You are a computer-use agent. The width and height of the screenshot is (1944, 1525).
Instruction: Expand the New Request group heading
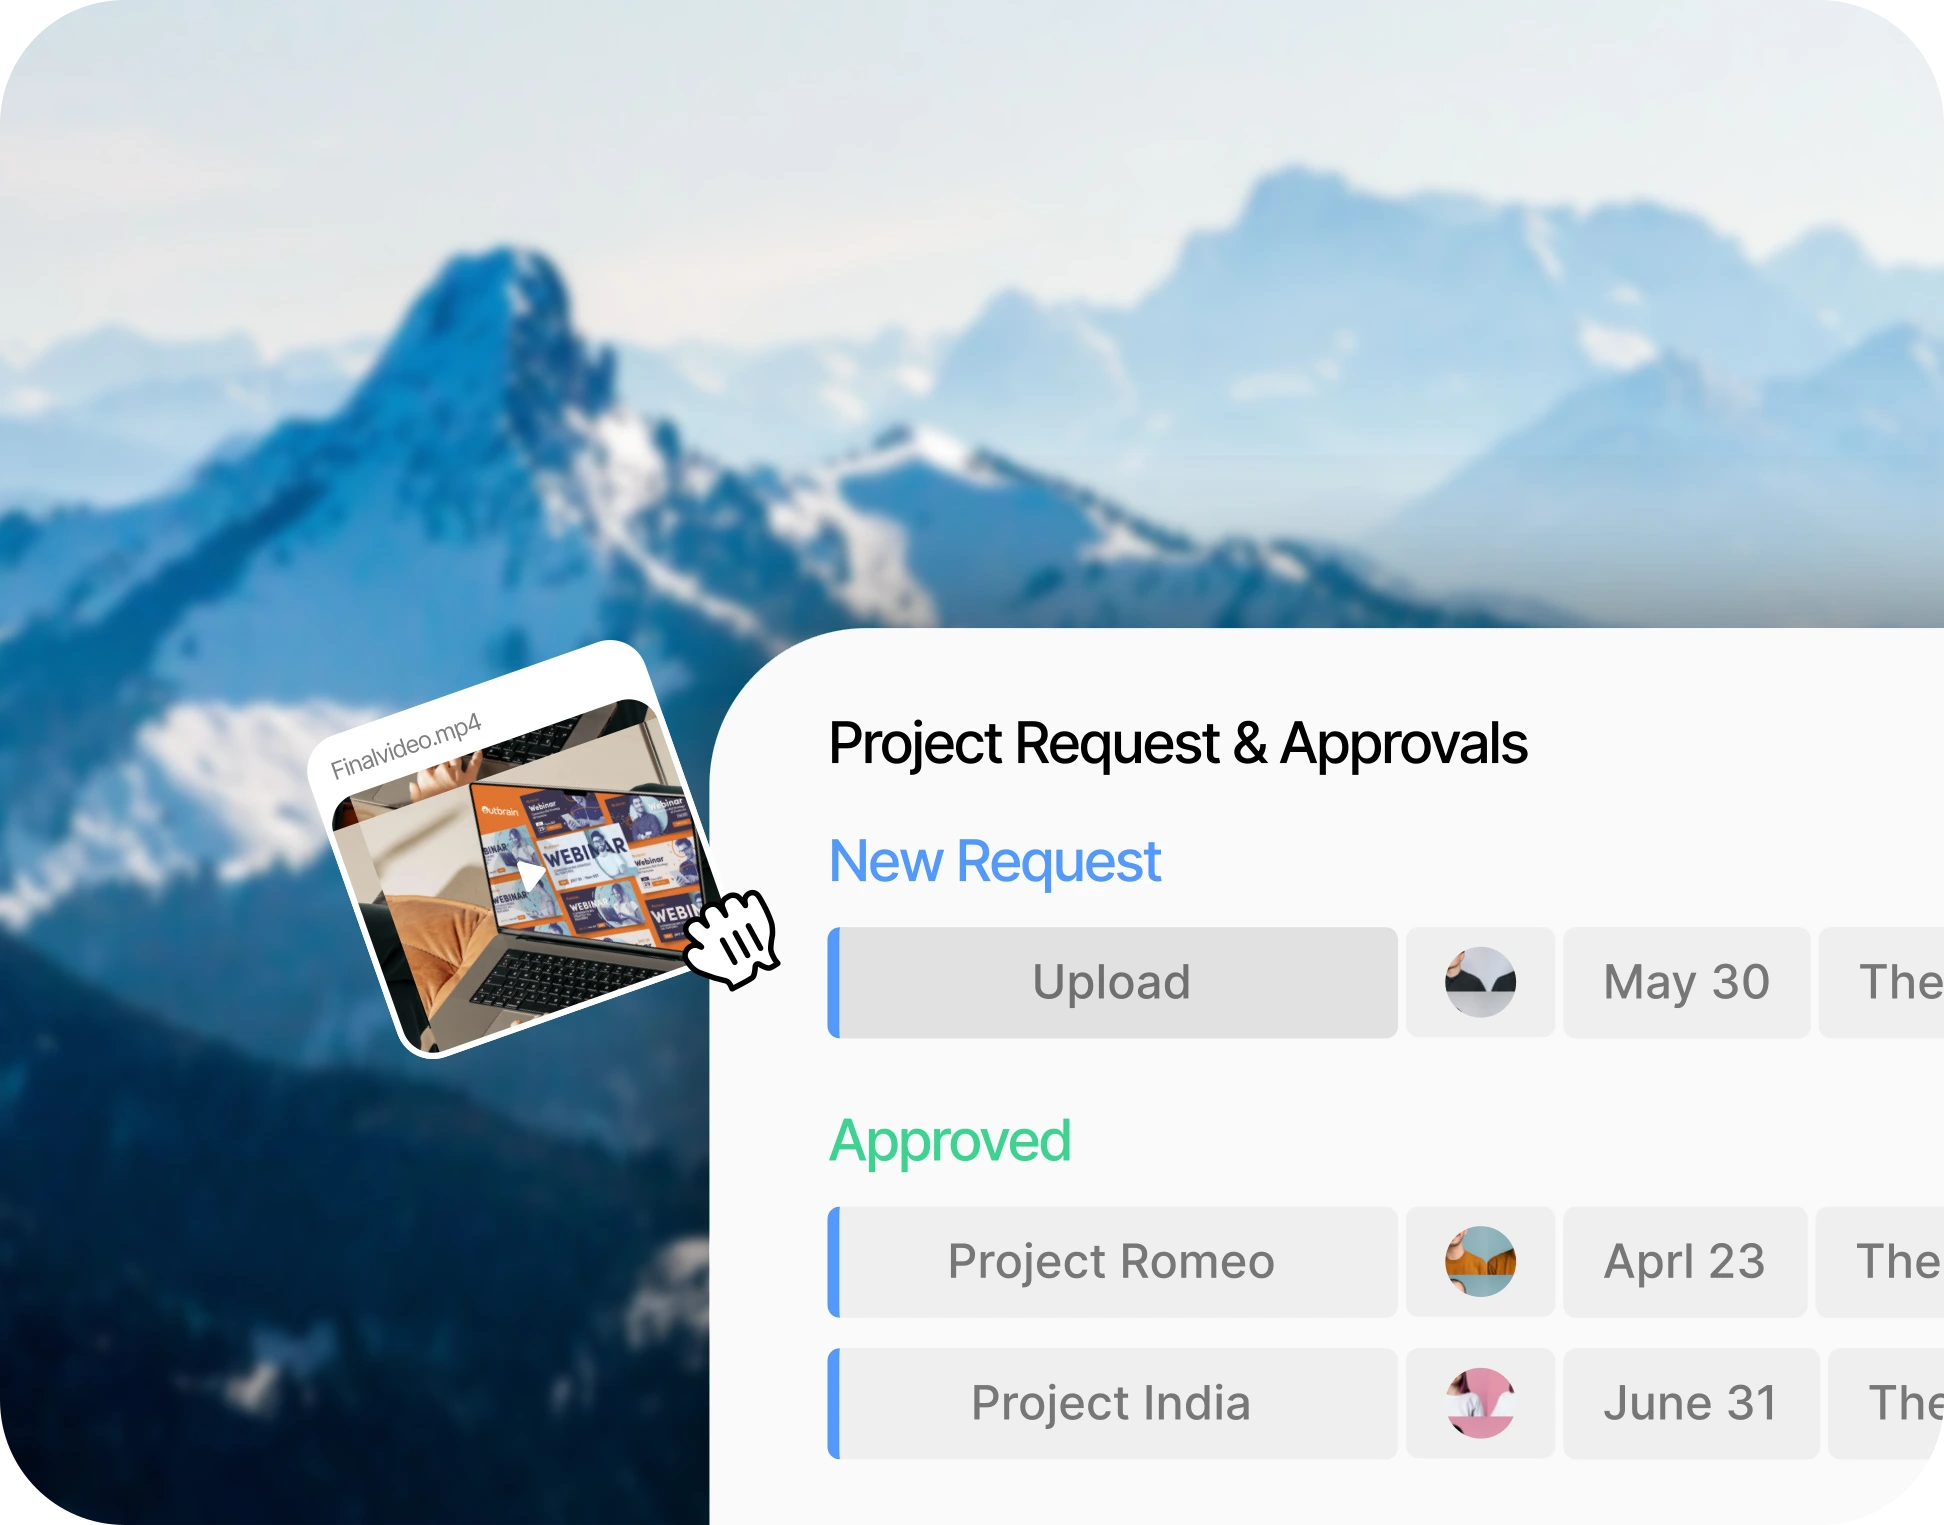click(x=995, y=861)
